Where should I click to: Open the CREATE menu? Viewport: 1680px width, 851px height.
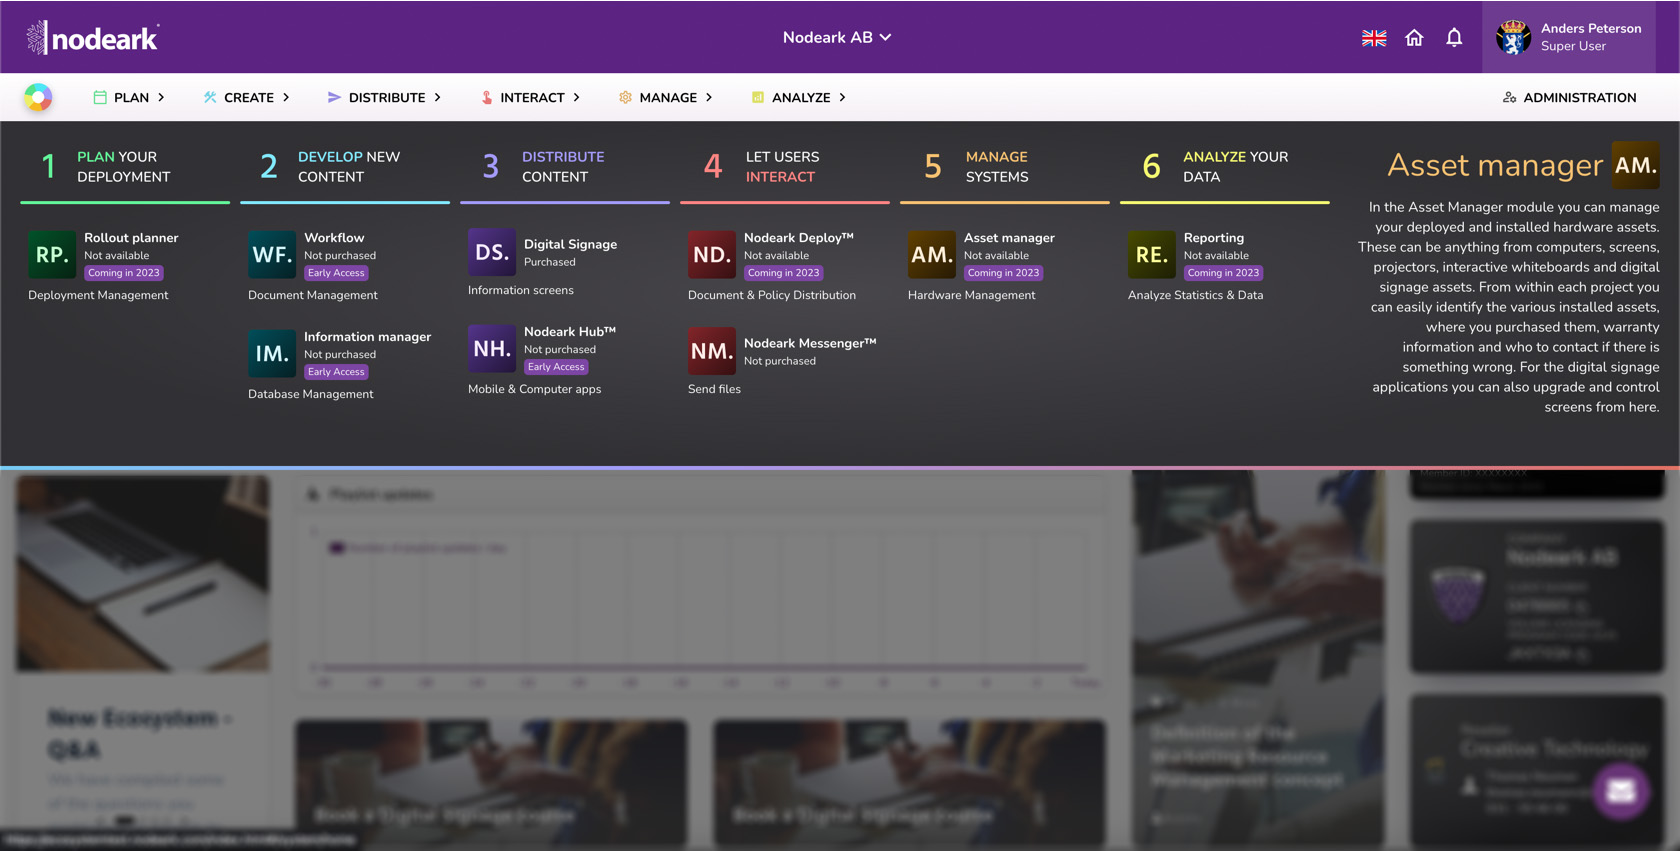click(x=249, y=97)
